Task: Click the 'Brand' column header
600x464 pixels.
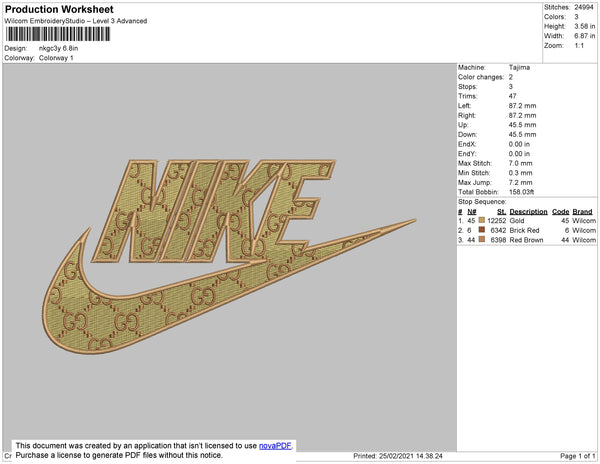Action: click(x=582, y=212)
